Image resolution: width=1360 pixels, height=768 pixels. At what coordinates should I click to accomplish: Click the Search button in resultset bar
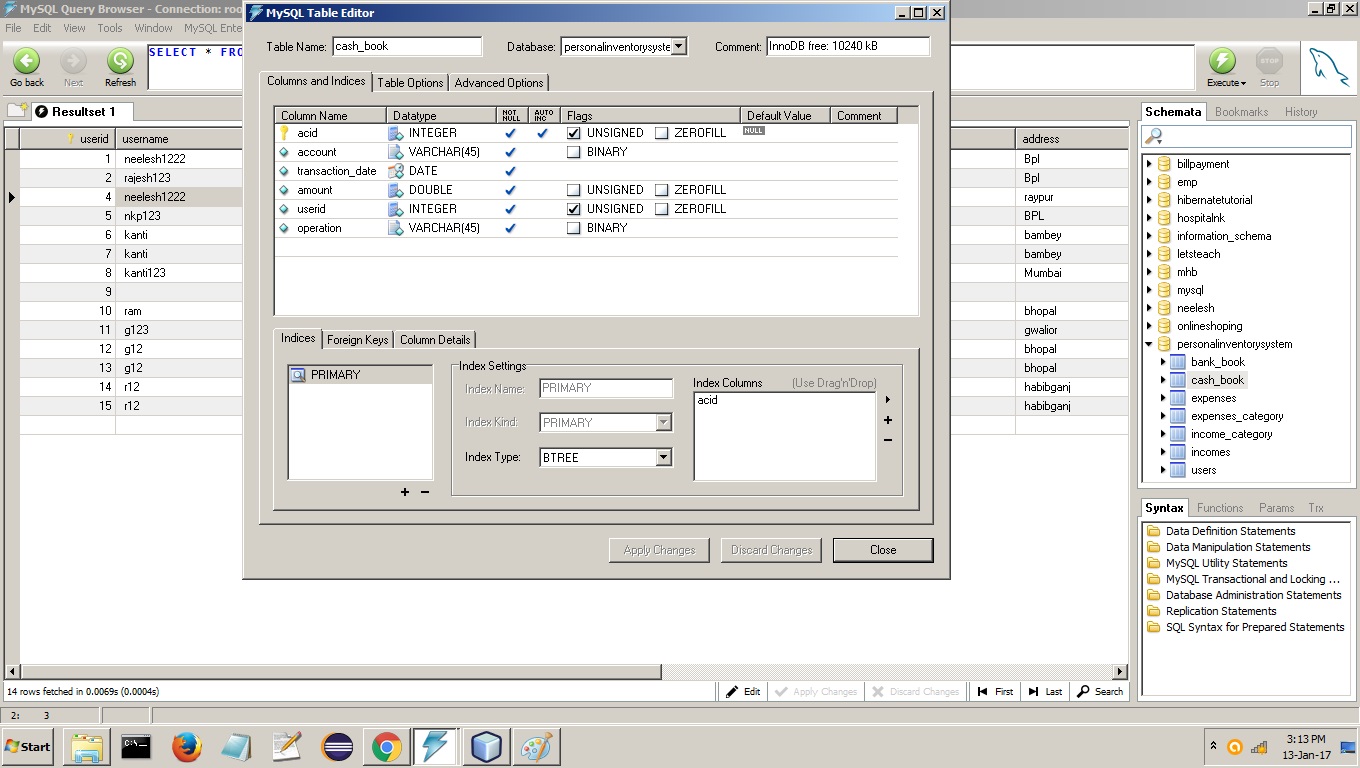(1100, 691)
